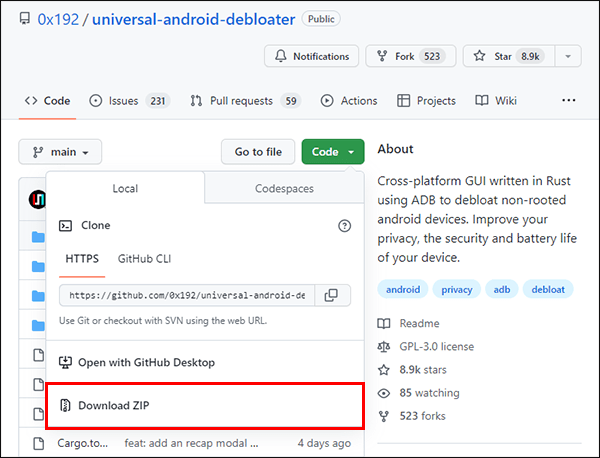The image size is (600, 458).
Task: Show more navigation tabs via ellipsis
Action: (569, 100)
